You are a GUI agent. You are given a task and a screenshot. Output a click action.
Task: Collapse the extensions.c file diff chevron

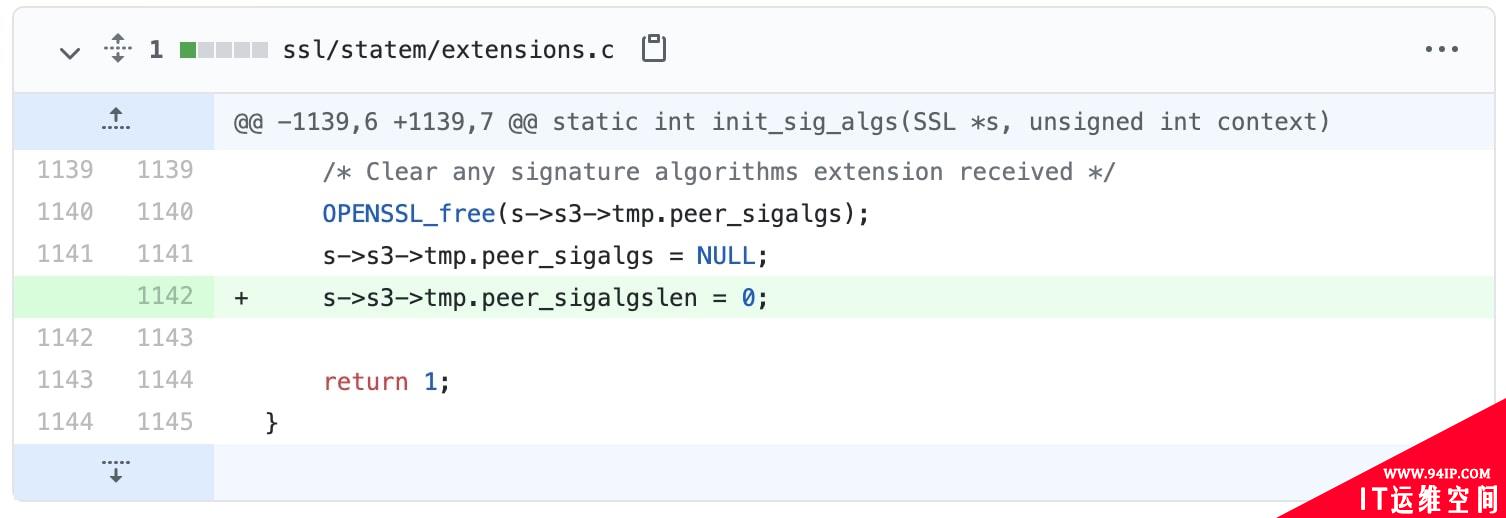point(69,52)
